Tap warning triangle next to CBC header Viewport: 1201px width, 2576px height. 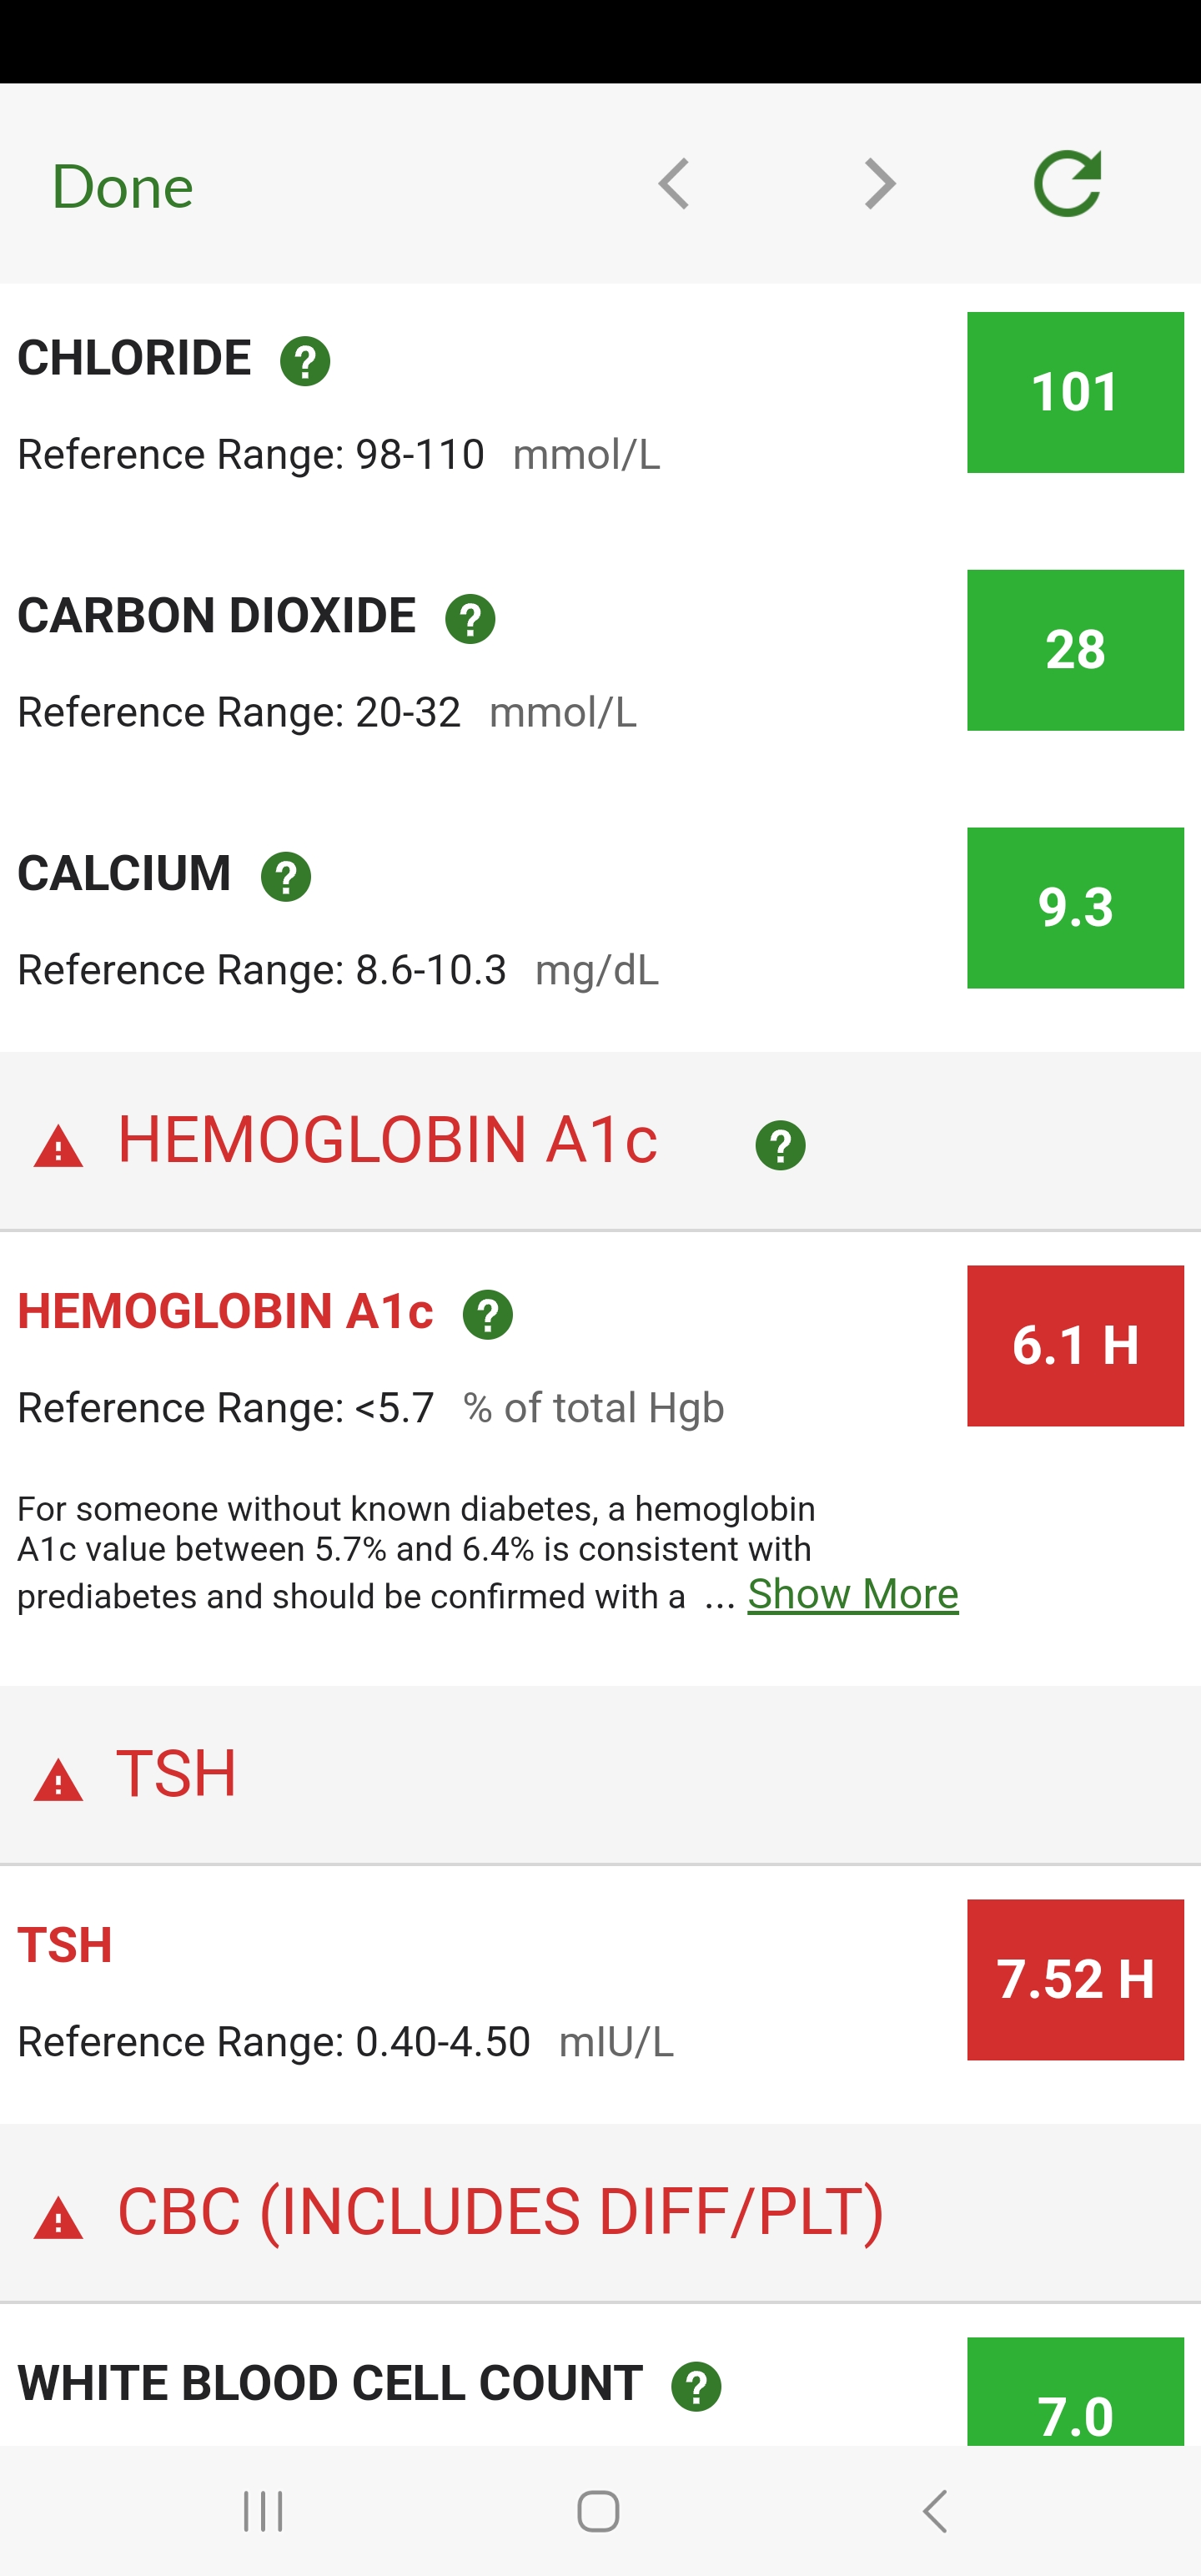[x=58, y=2220]
